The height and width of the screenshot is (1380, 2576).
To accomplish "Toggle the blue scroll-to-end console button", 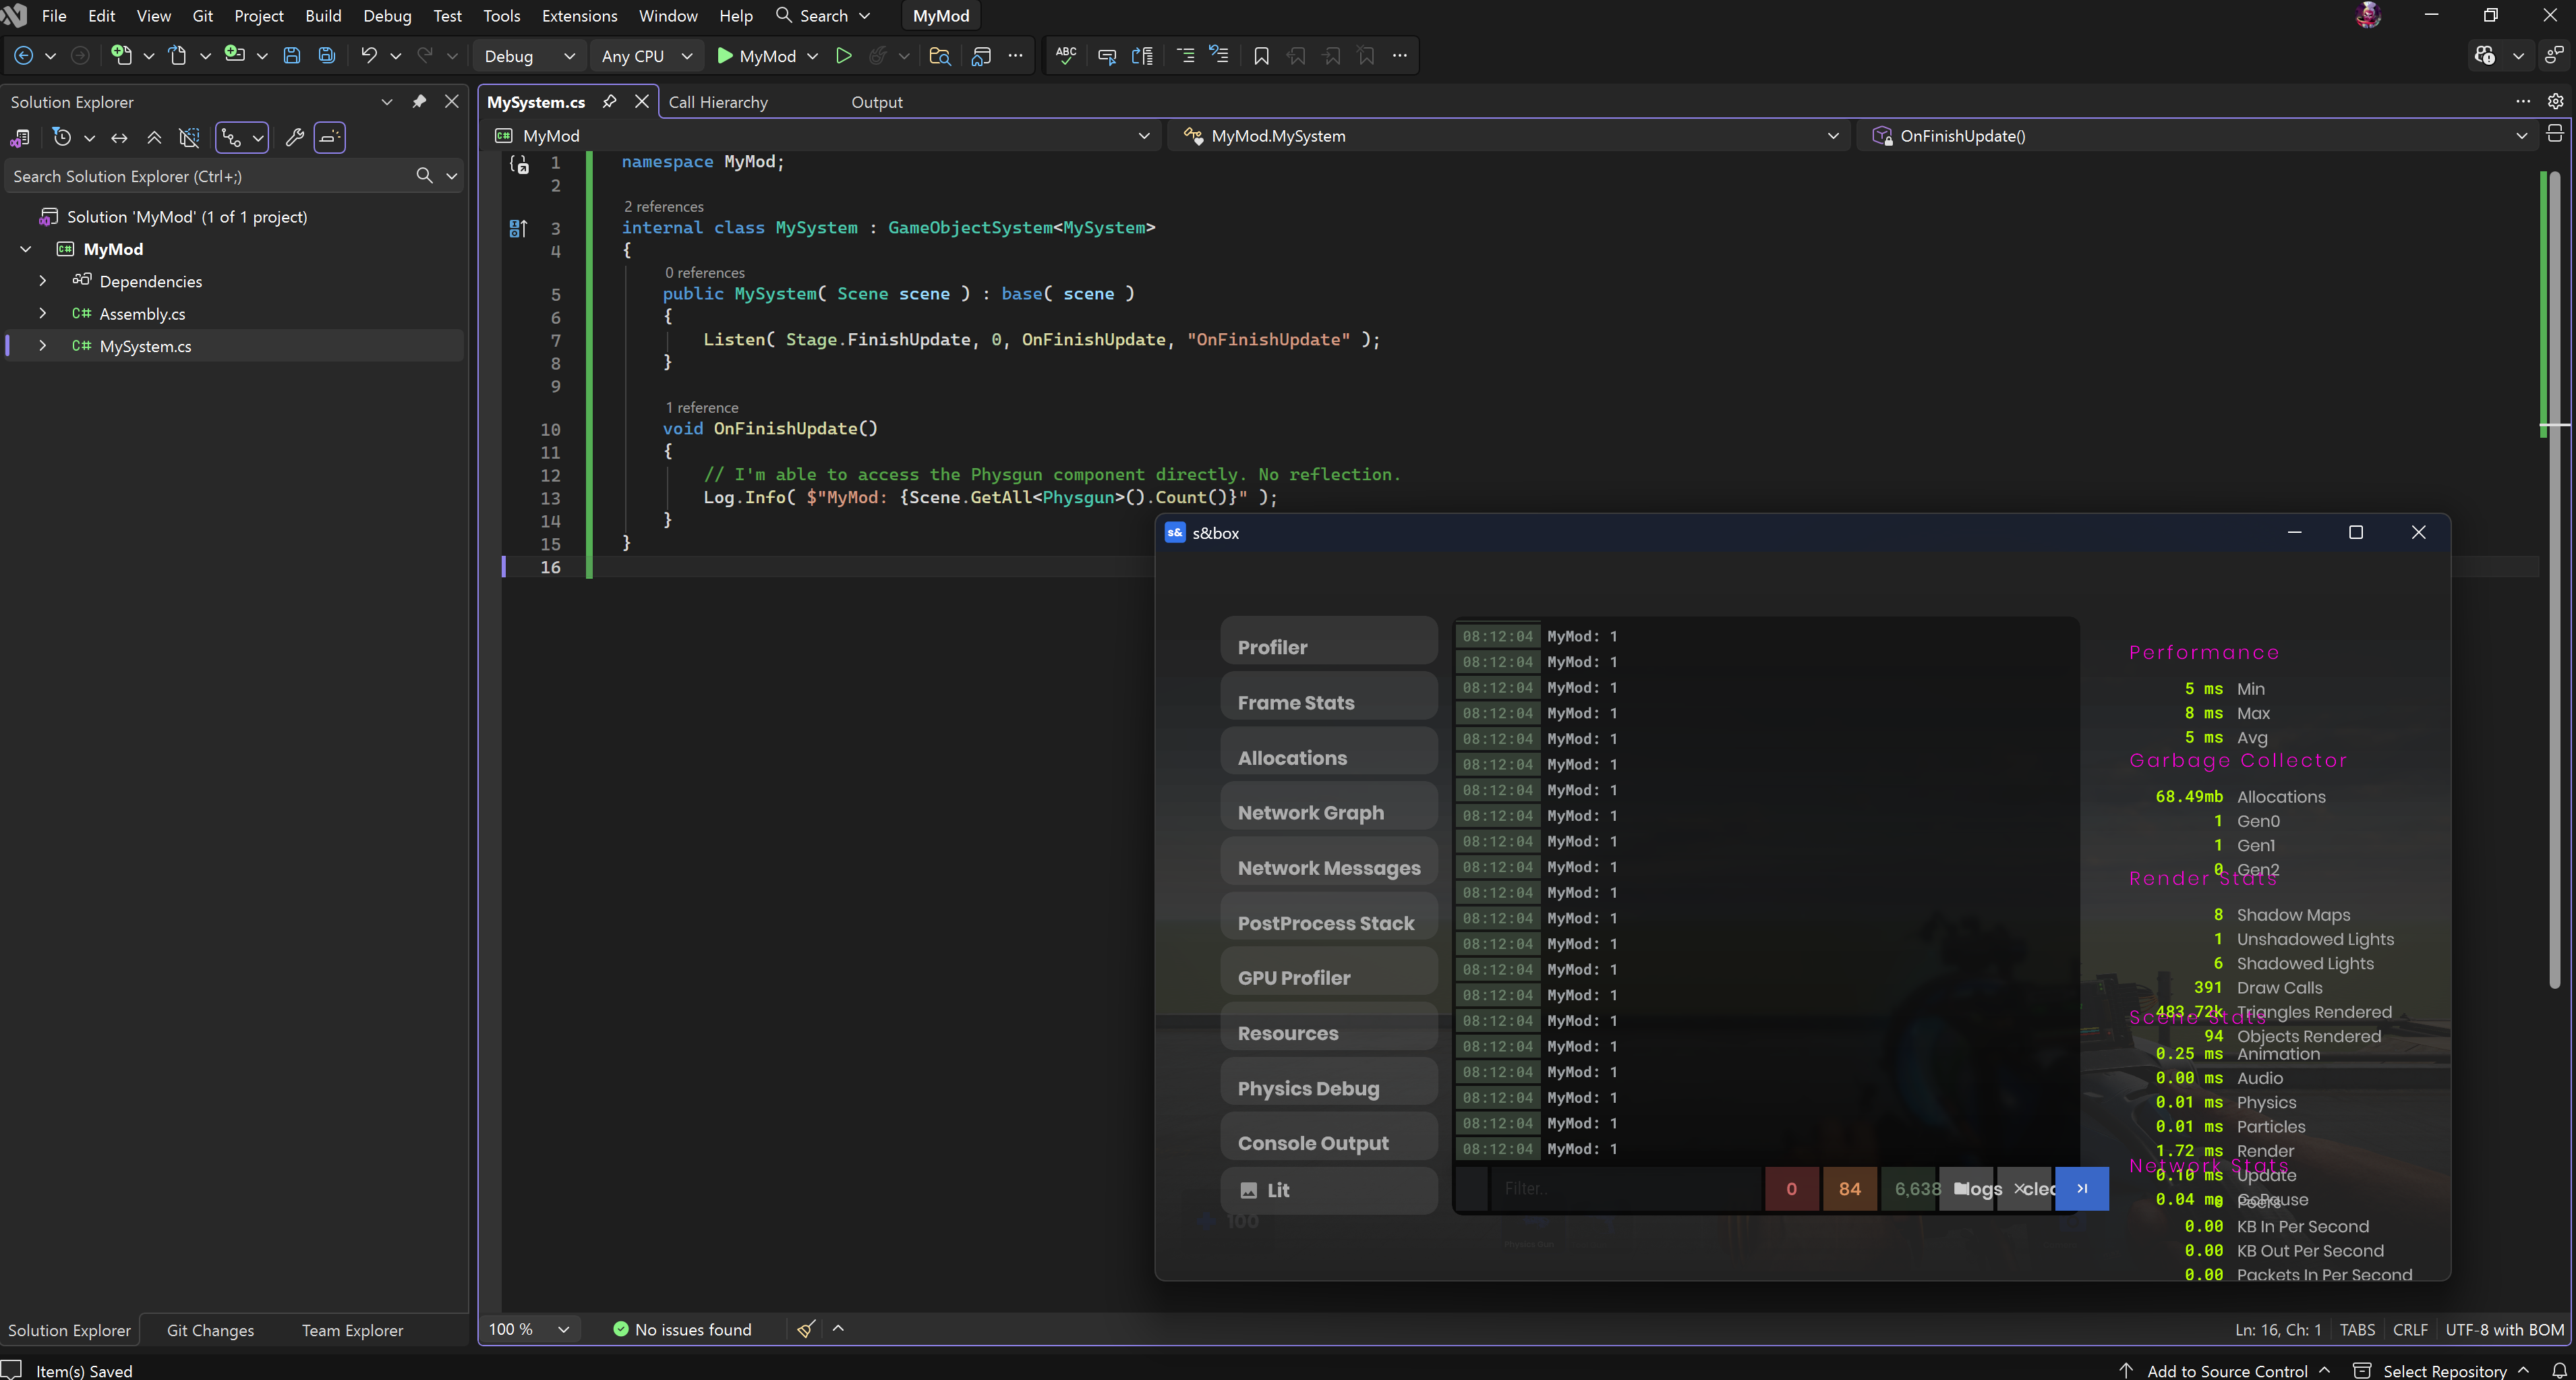I will [2082, 1188].
